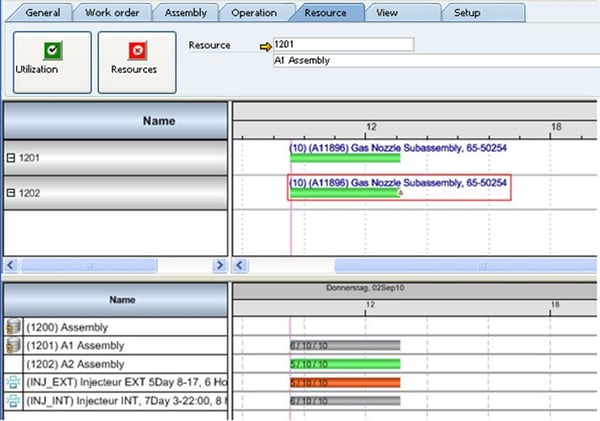Click the red X Resources icon

pyautogui.click(x=137, y=51)
